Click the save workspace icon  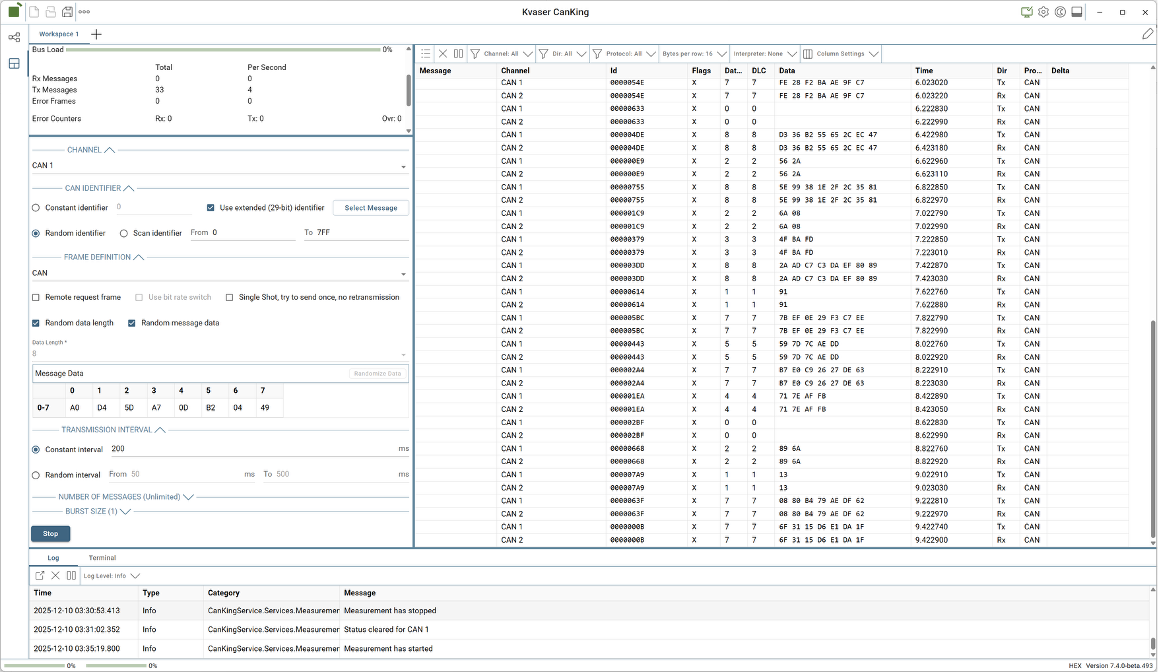coord(67,12)
